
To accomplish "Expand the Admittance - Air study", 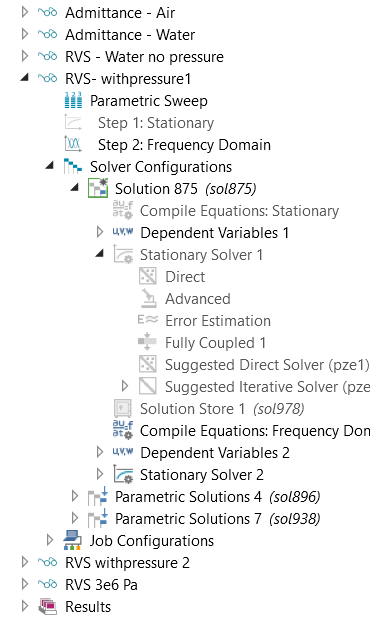I will point(25,12).
